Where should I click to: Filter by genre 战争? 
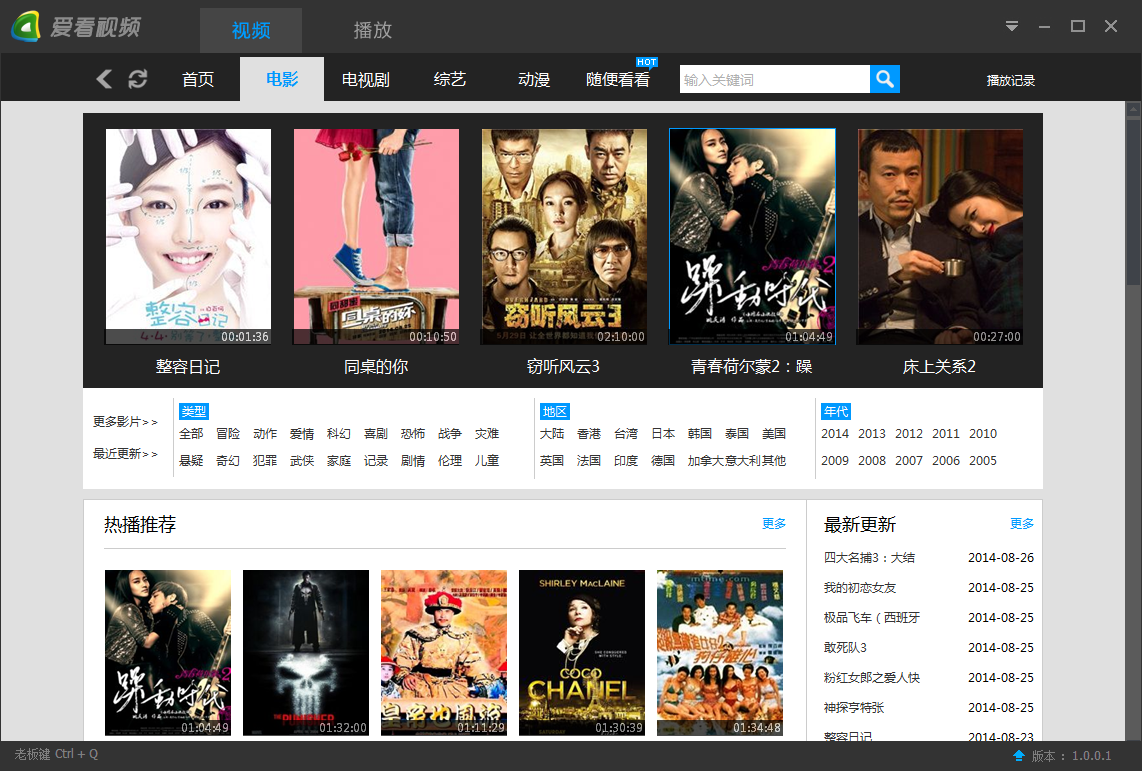[449, 433]
